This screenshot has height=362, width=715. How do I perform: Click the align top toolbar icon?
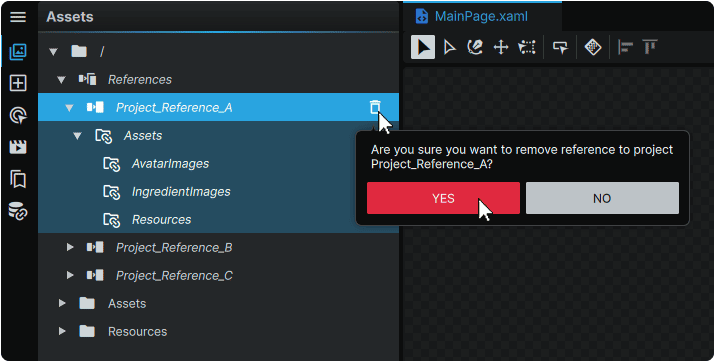click(650, 47)
